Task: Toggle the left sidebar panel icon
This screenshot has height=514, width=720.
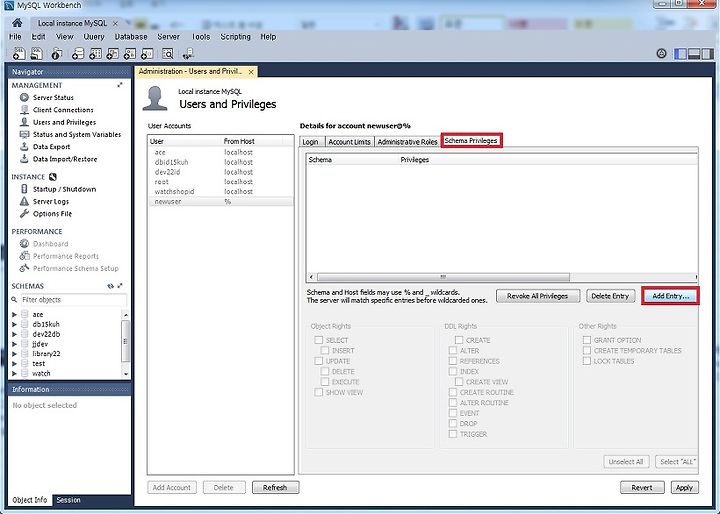Action: [x=680, y=54]
